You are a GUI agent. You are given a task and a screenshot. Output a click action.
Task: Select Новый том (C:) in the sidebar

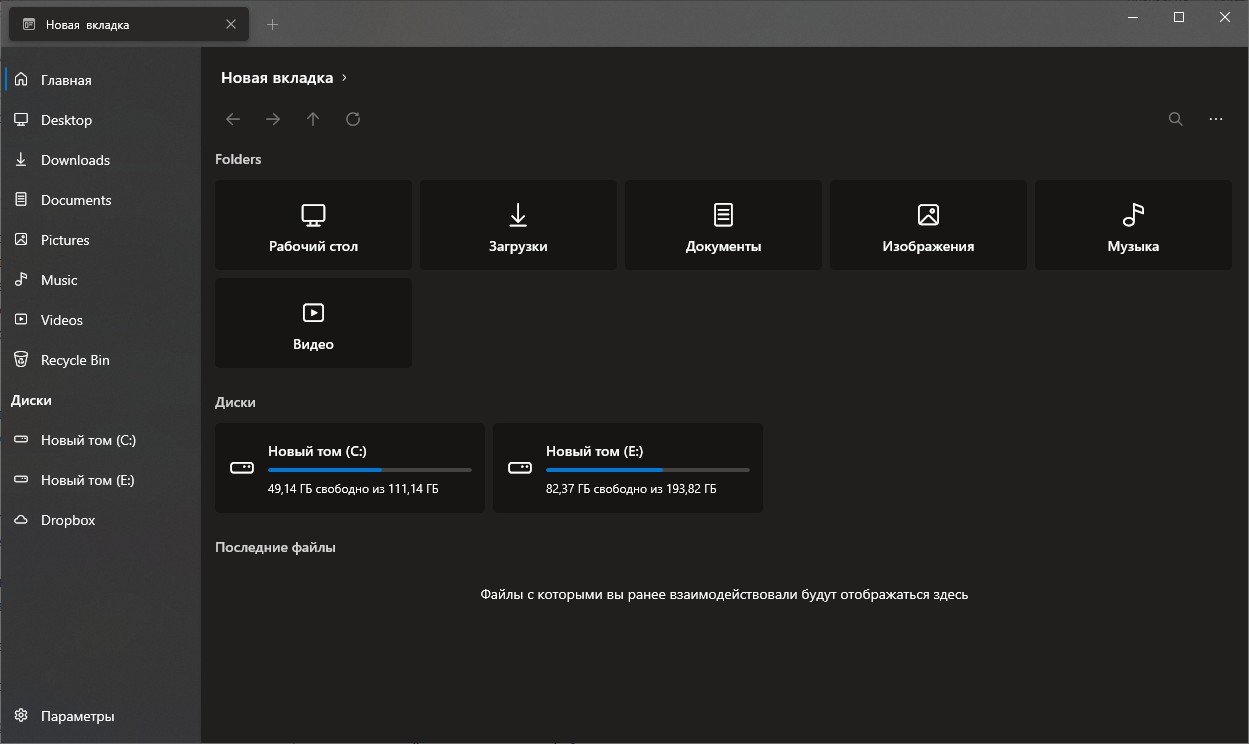(x=100, y=440)
